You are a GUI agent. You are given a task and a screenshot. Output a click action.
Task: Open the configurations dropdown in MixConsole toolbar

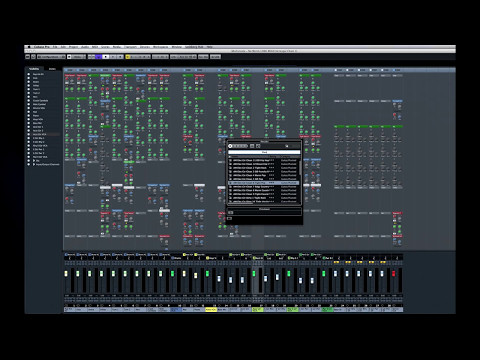[x=51, y=57]
